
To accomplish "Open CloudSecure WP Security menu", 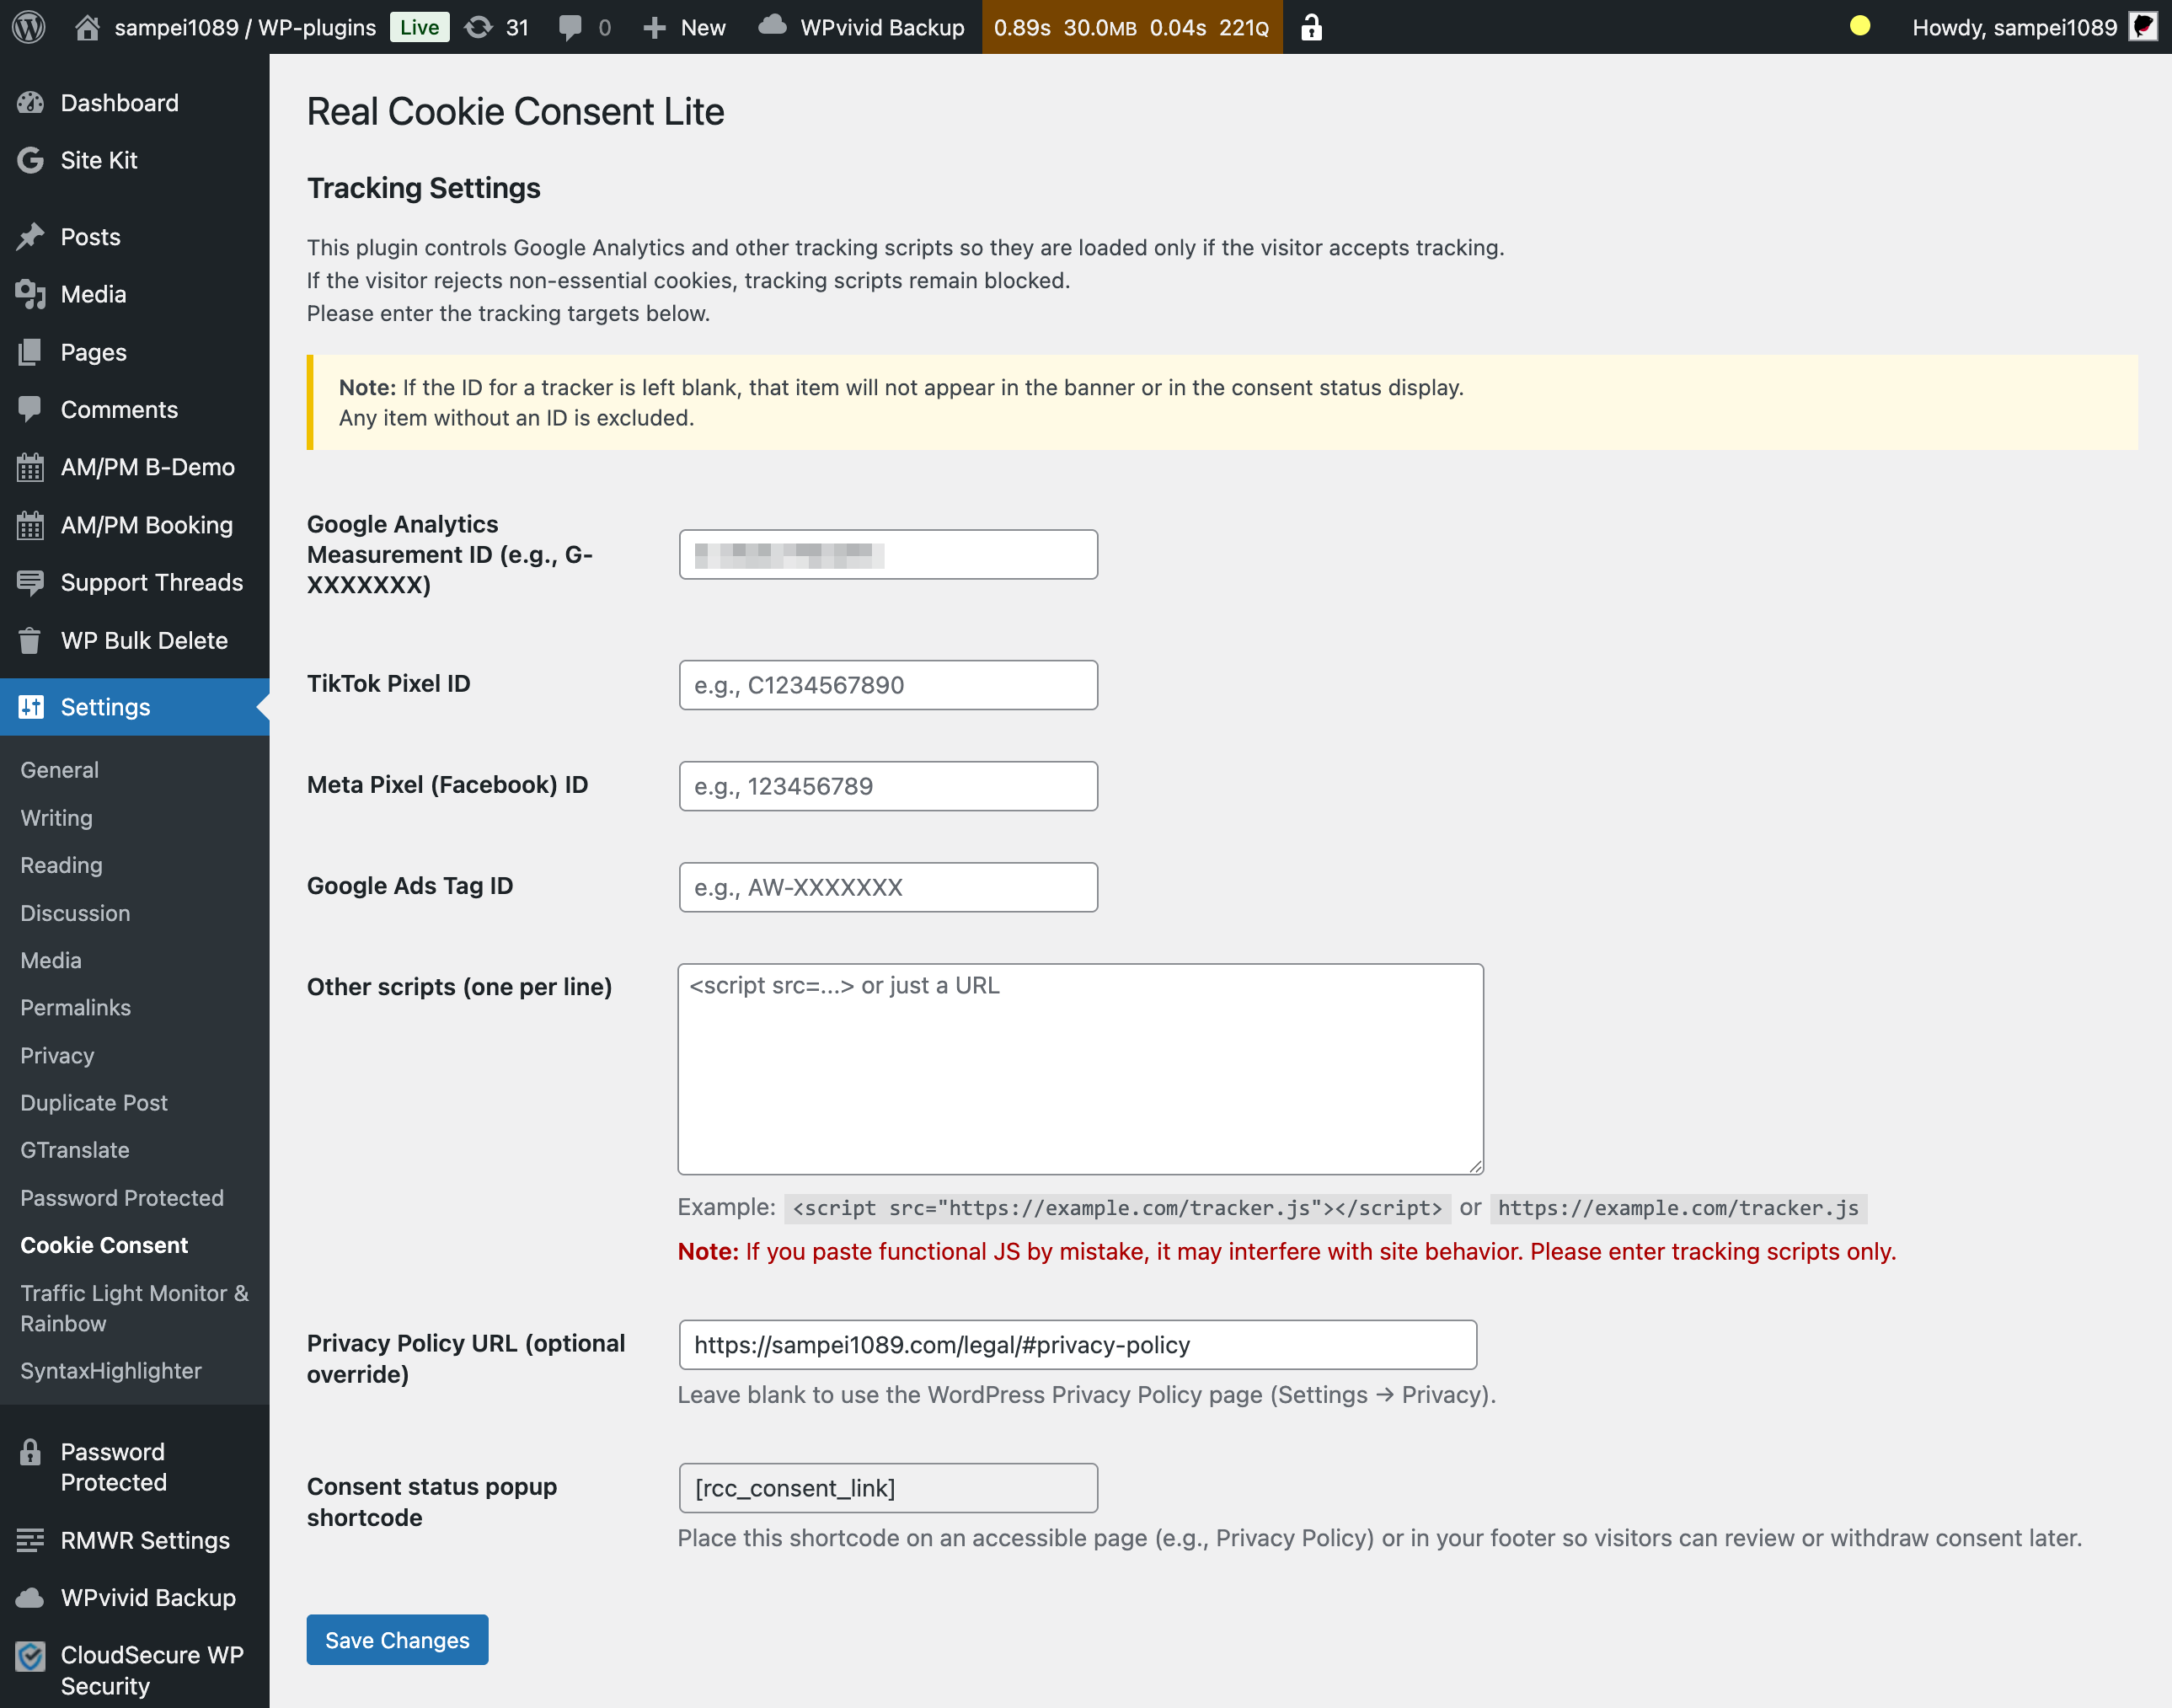I will pos(151,1670).
